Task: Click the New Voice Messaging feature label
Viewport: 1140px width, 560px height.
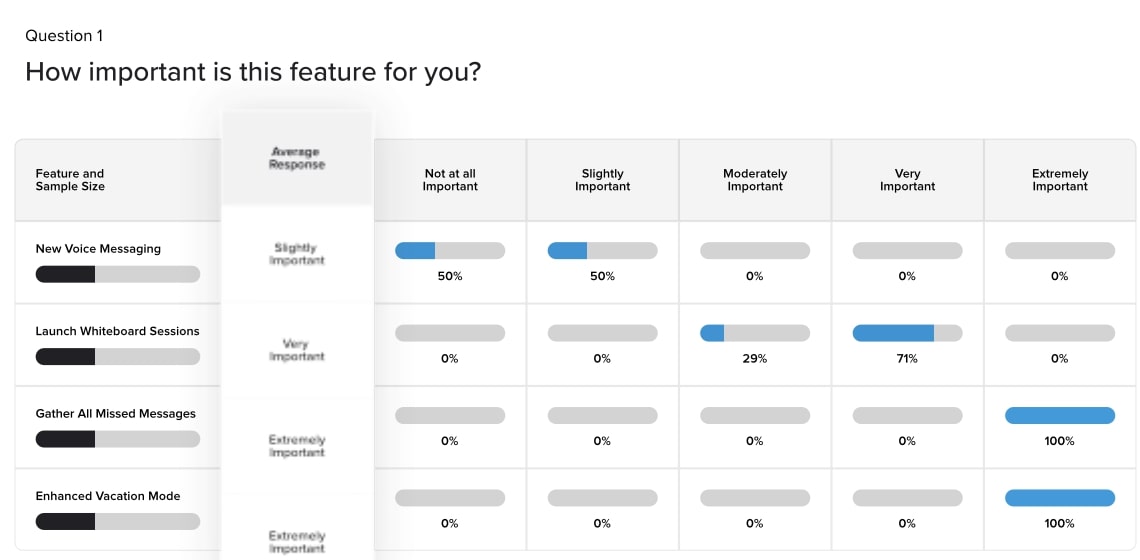Action: [x=98, y=249]
